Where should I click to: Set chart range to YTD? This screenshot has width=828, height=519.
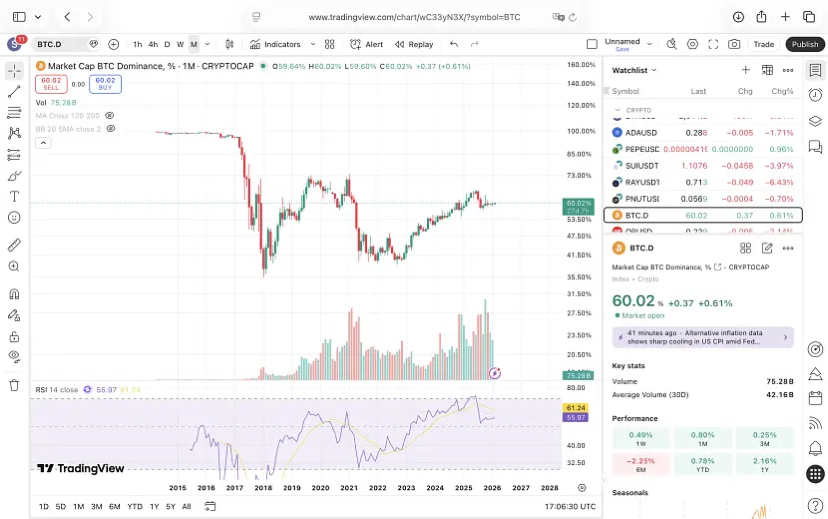135,507
